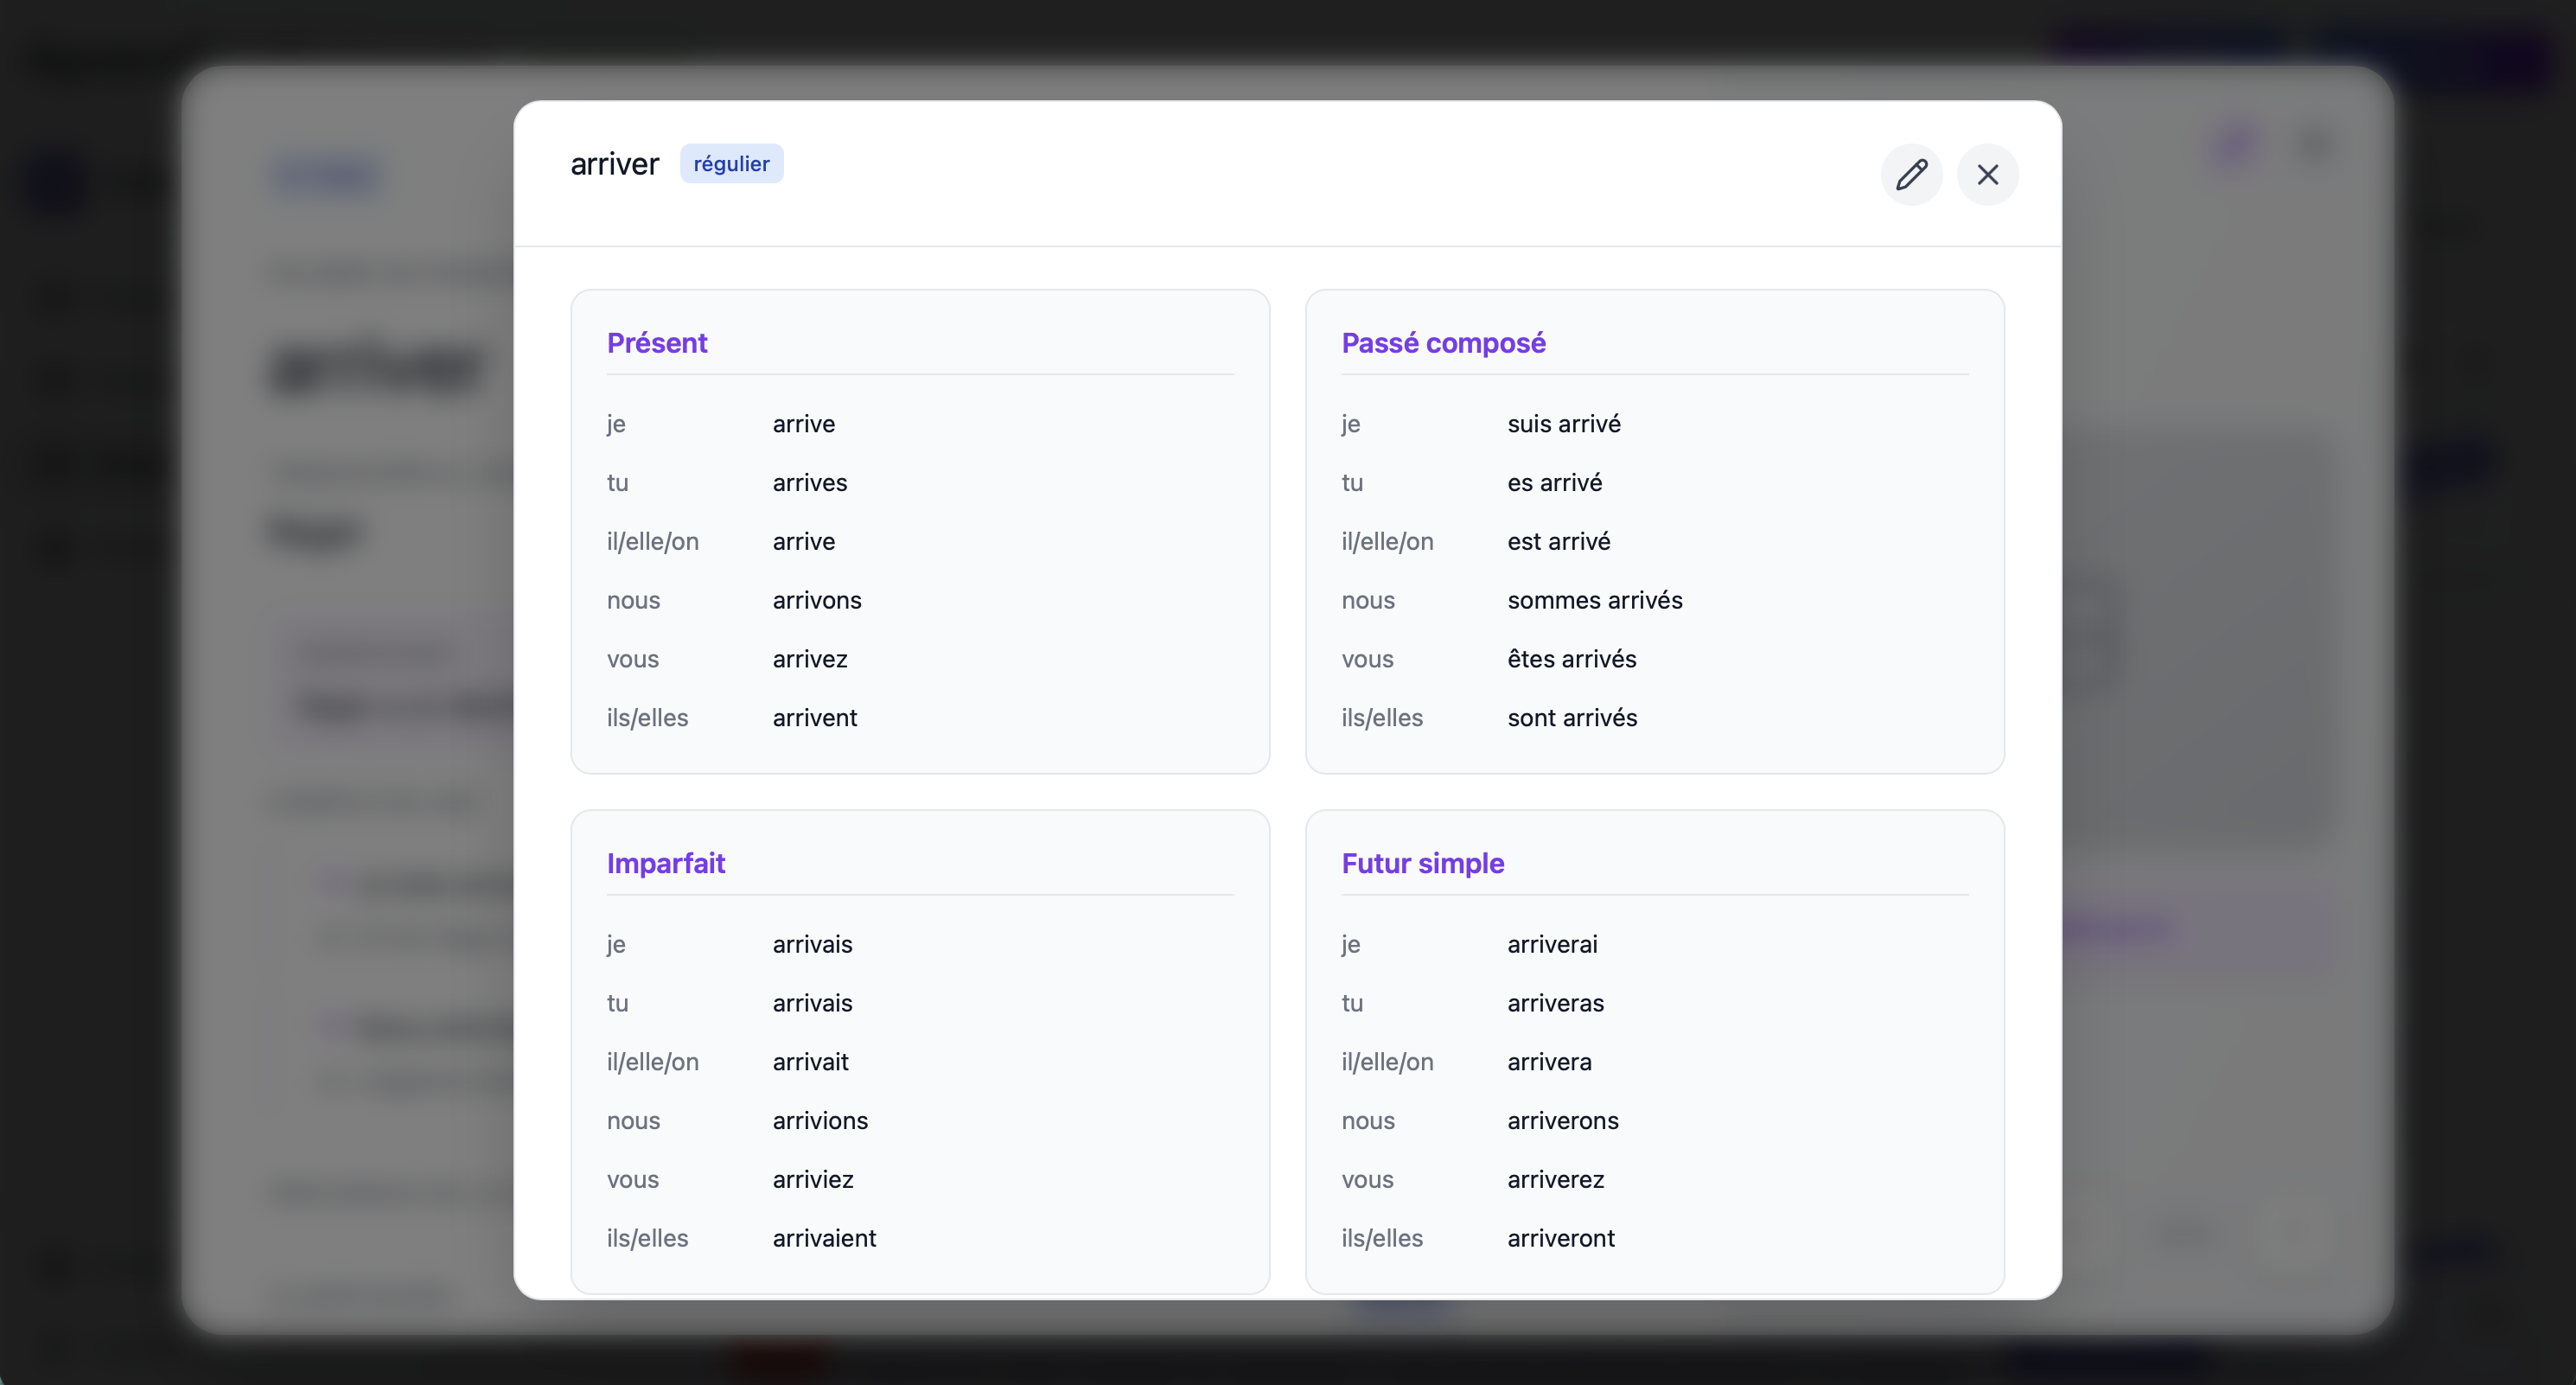The image size is (2576, 1385).
Task: Select the arriver verb title
Action: coord(614,164)
